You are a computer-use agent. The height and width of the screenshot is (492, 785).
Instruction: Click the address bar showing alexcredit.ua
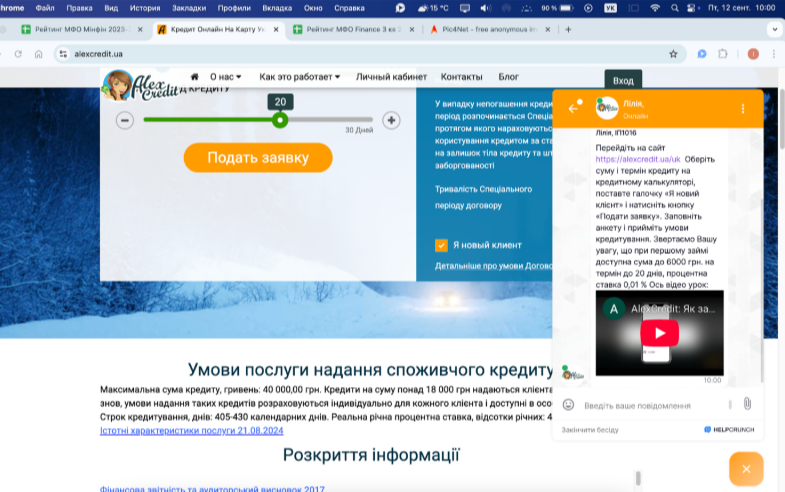[370, 54]
